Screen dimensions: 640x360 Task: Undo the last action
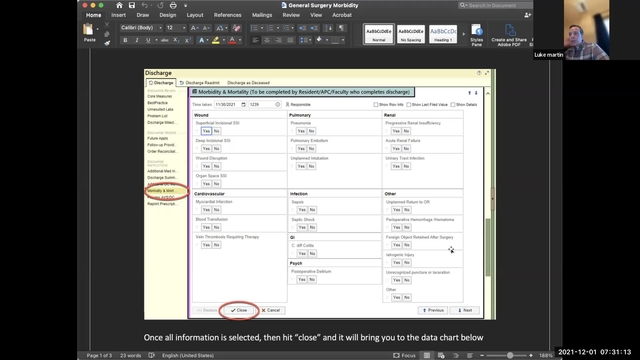pyautogui.click(x=144, y=5)
